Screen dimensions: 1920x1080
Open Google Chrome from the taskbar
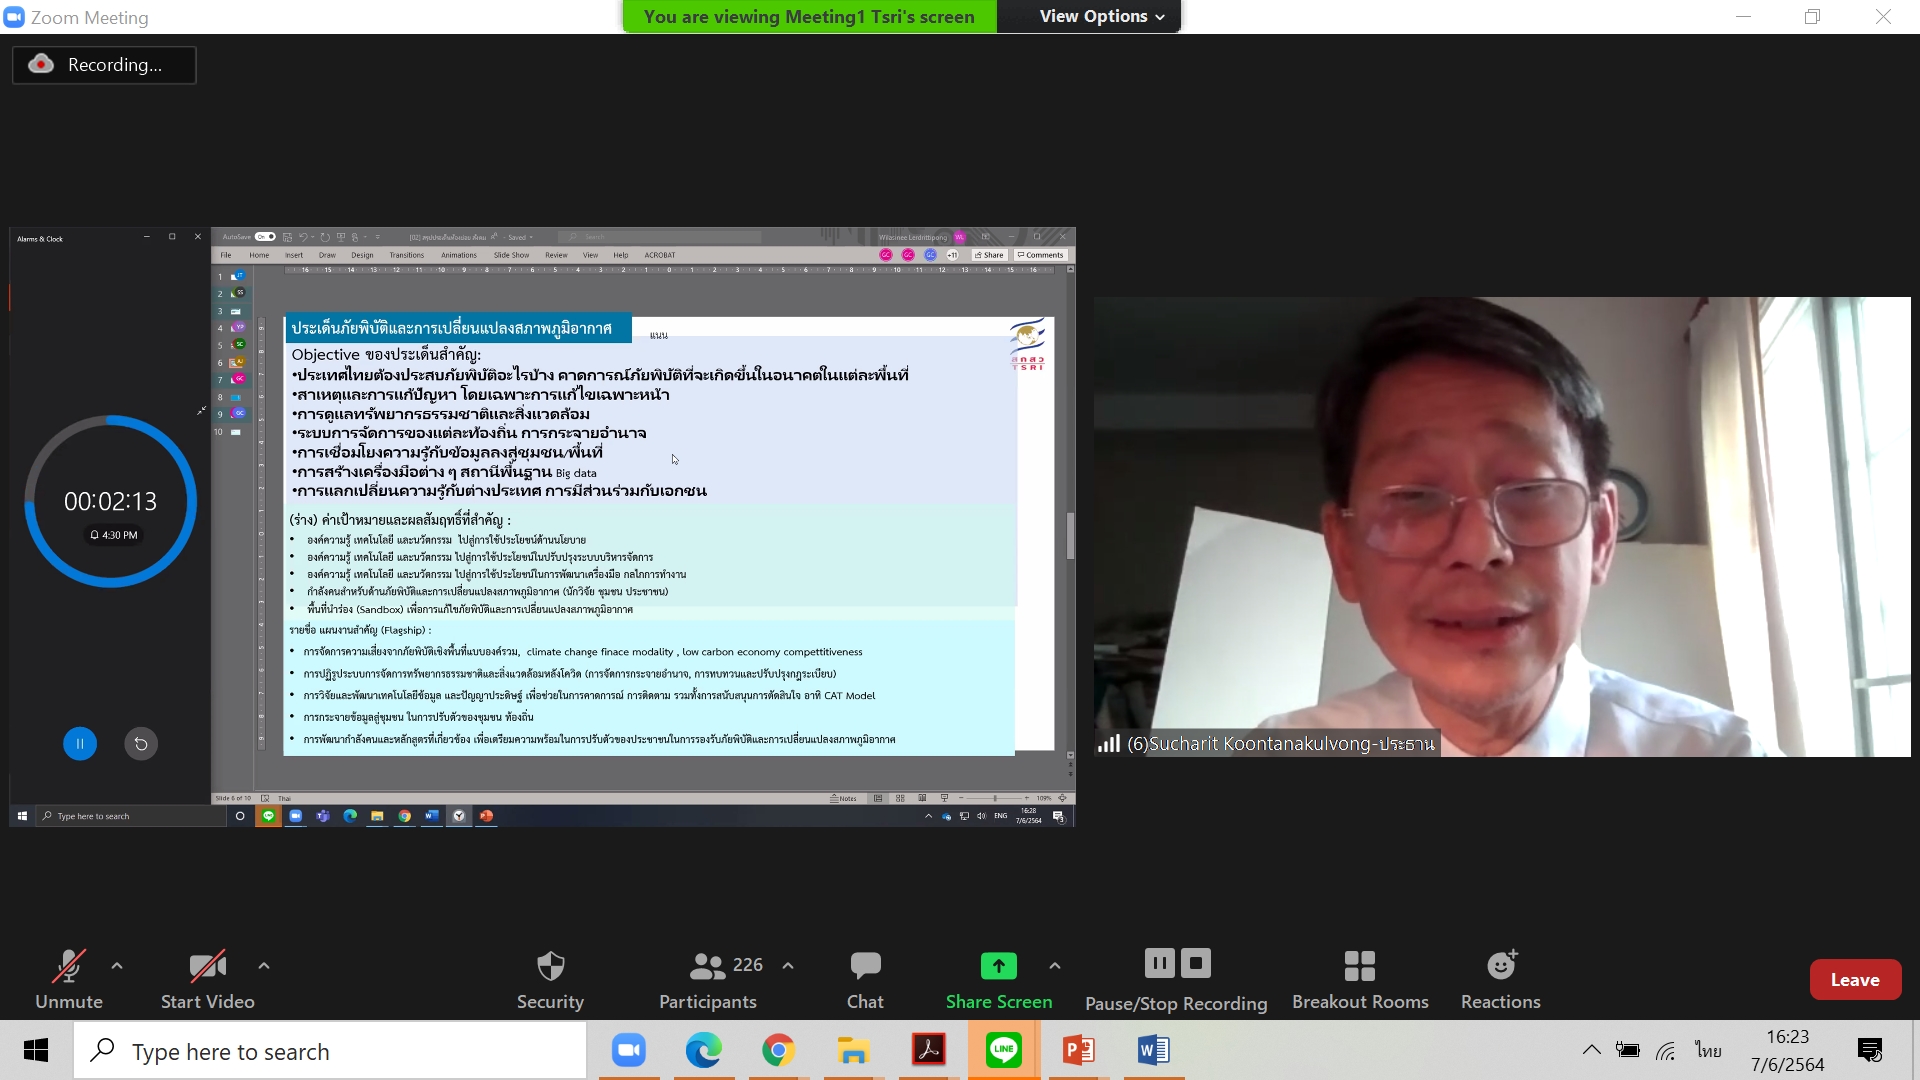point(779,1051)
